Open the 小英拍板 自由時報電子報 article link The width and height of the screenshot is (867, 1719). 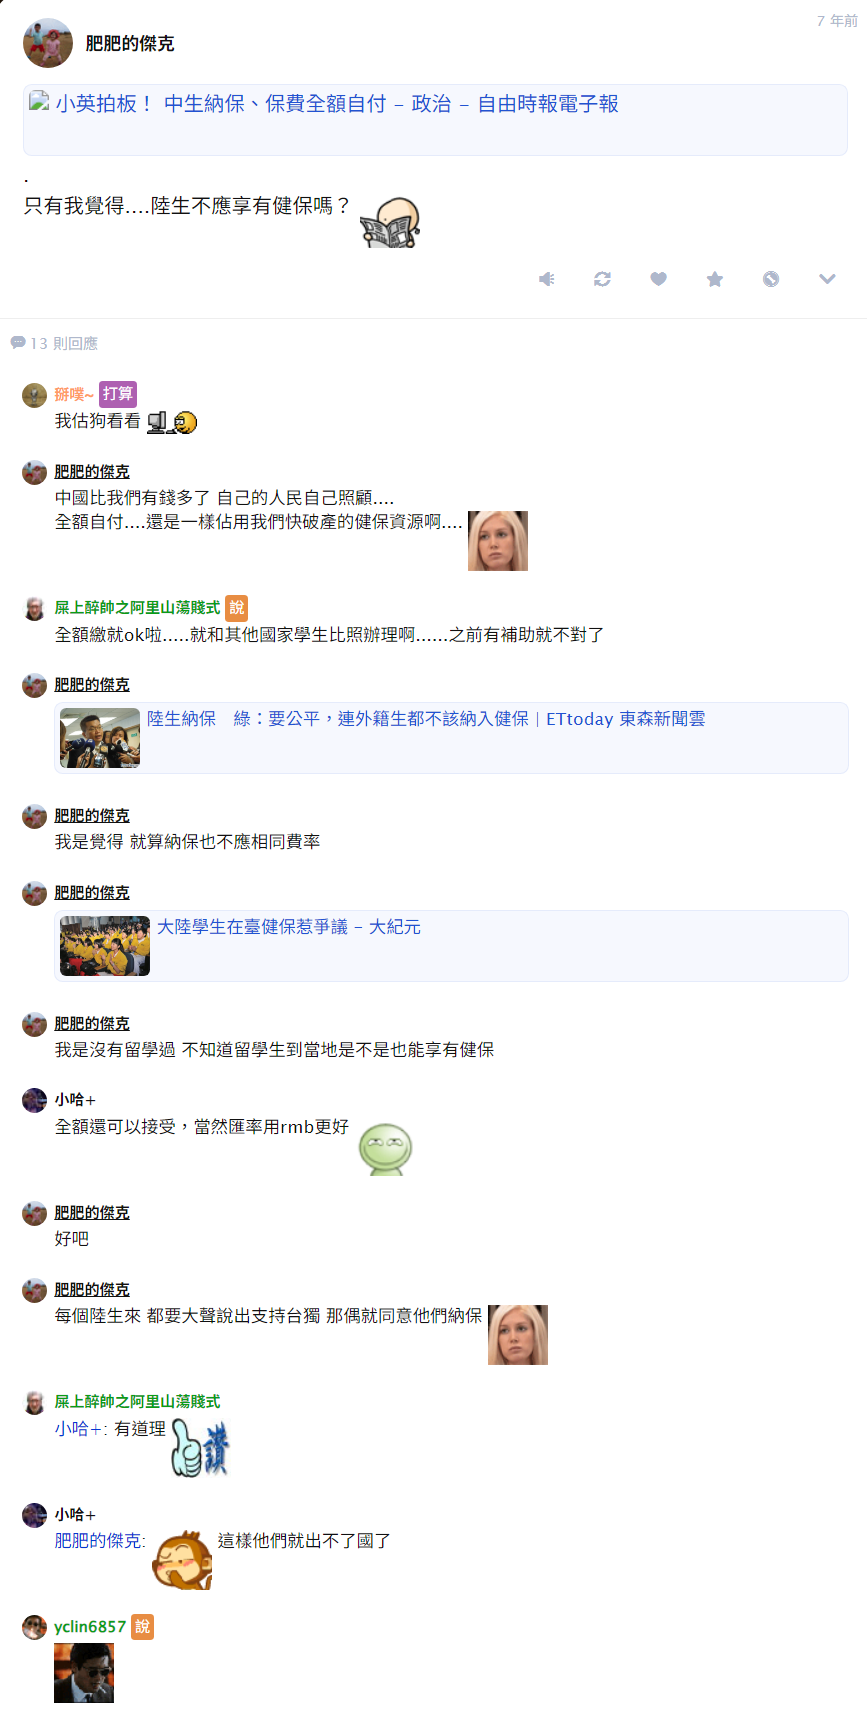pos(337,104)
